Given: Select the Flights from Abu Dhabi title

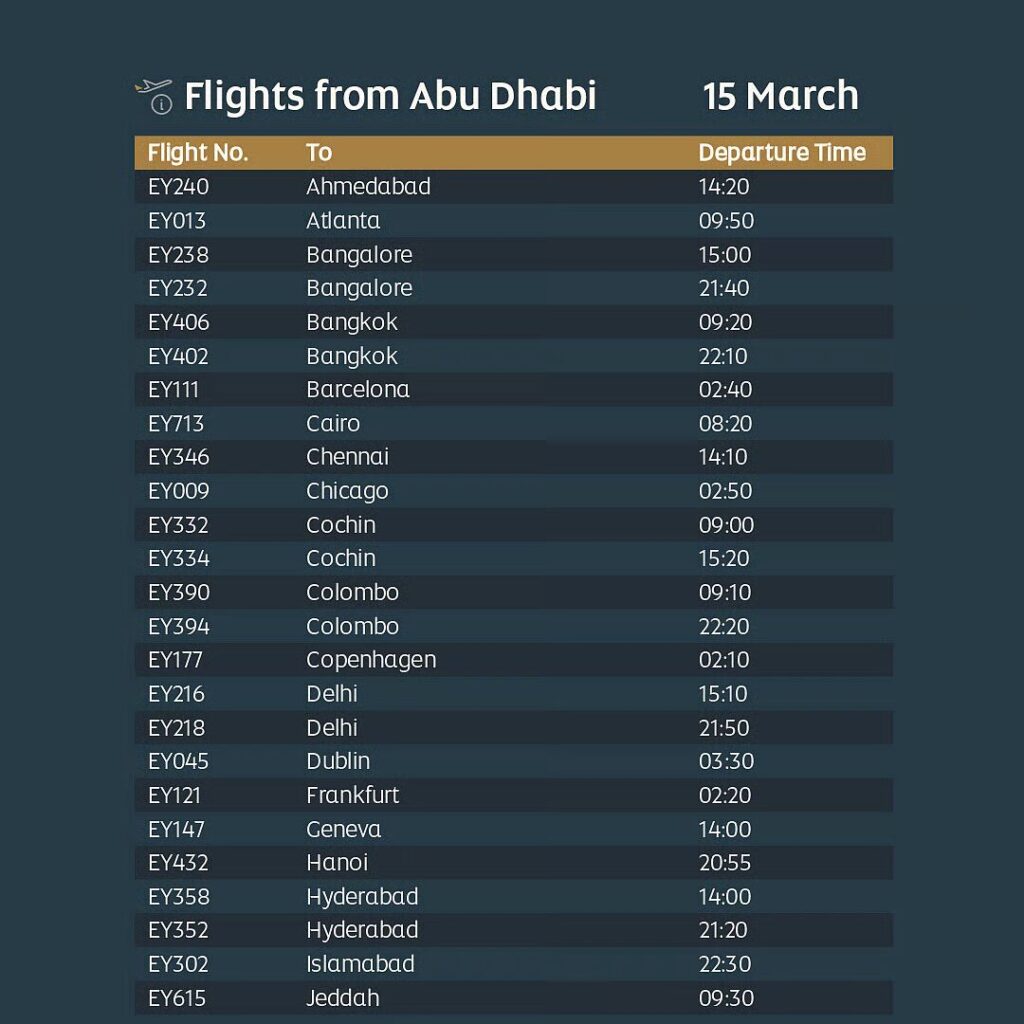Looking at the screenshot, I should [x=390, y=96].
